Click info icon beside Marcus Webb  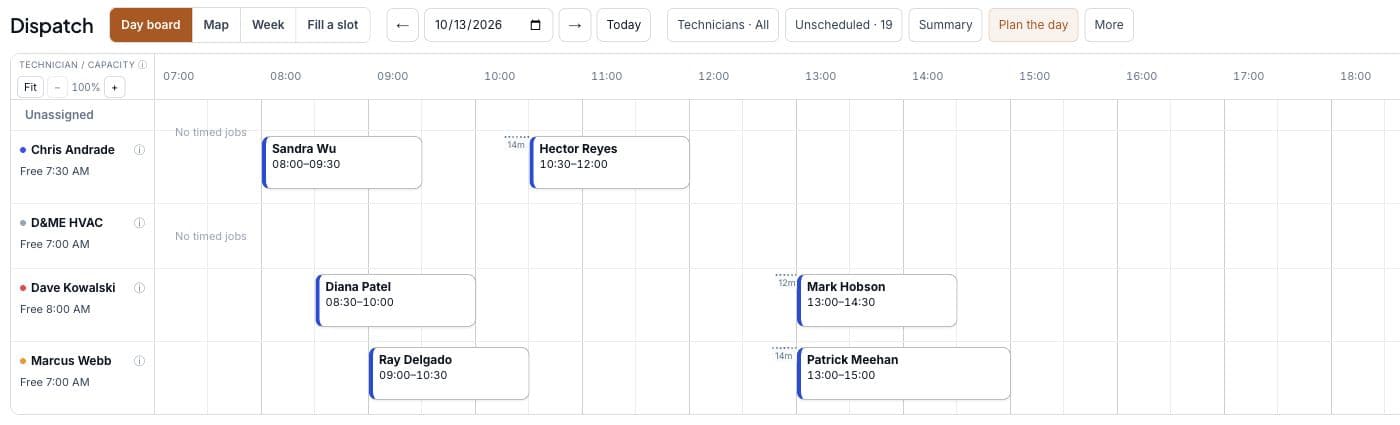click(139, 361)
